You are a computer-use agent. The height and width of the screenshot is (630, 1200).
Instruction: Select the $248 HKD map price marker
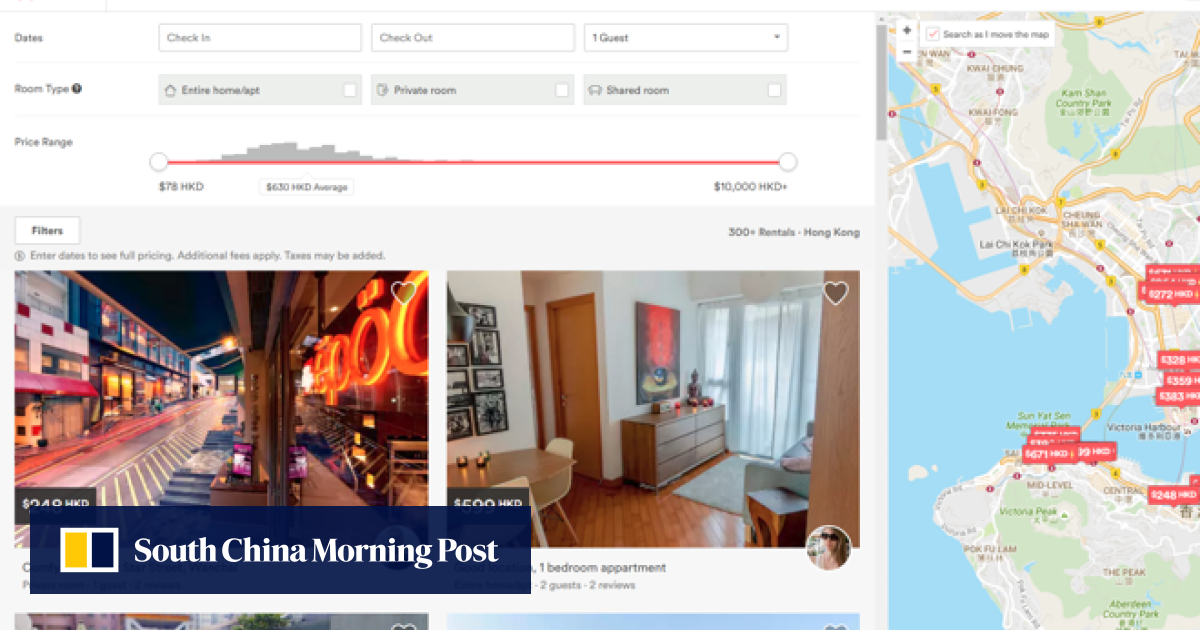(x=1174, y=495)
